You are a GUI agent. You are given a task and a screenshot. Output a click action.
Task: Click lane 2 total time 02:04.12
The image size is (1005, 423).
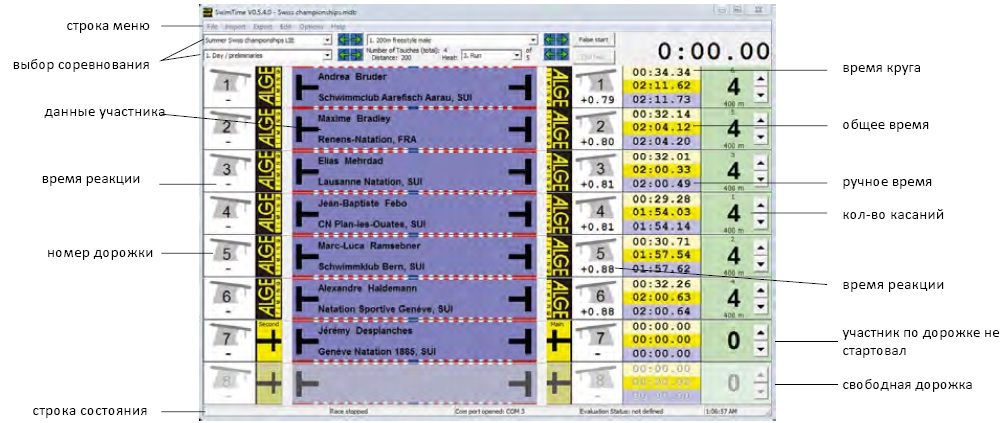662,127
